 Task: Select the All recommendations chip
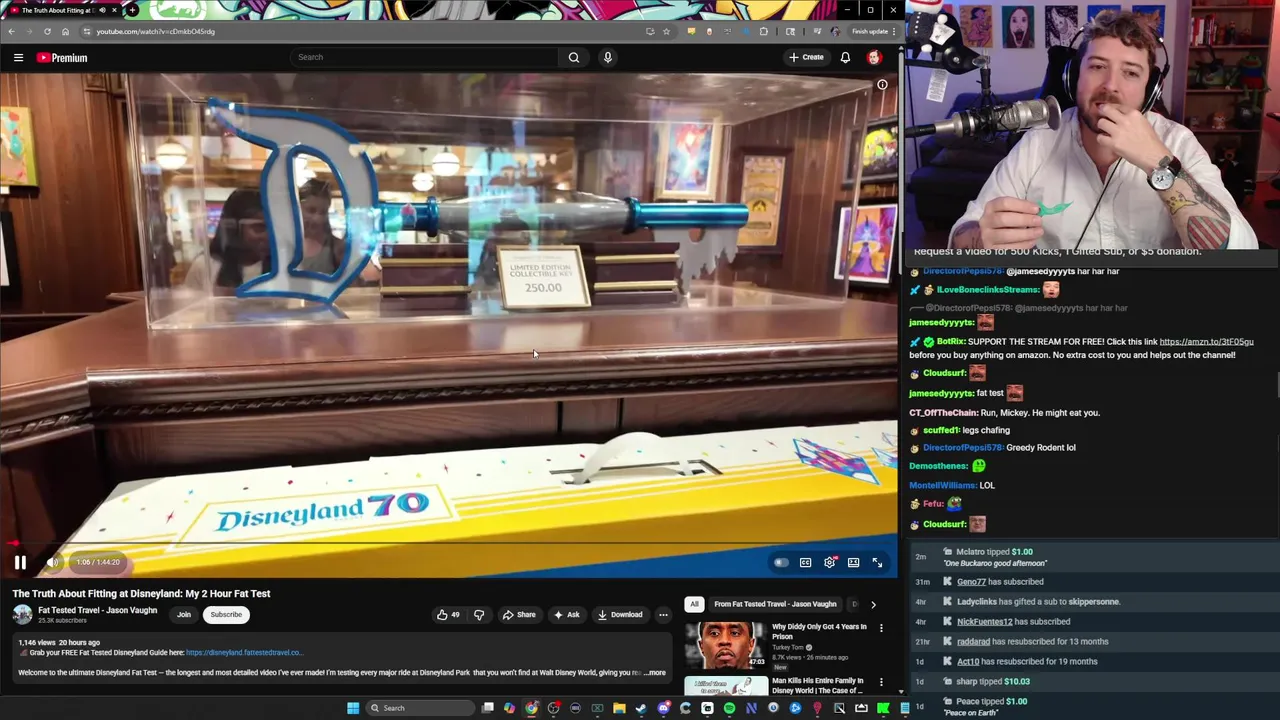pos(694,604)
